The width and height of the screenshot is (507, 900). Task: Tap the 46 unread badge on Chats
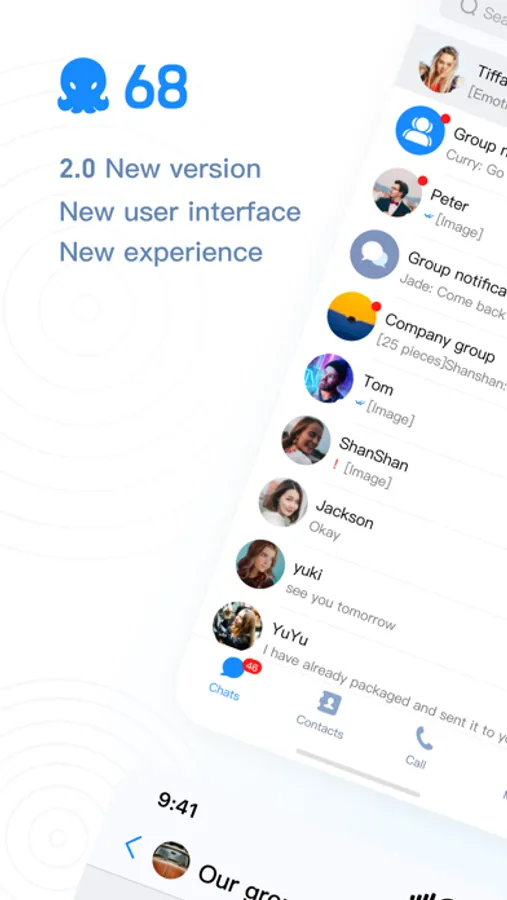click(252, 666)
